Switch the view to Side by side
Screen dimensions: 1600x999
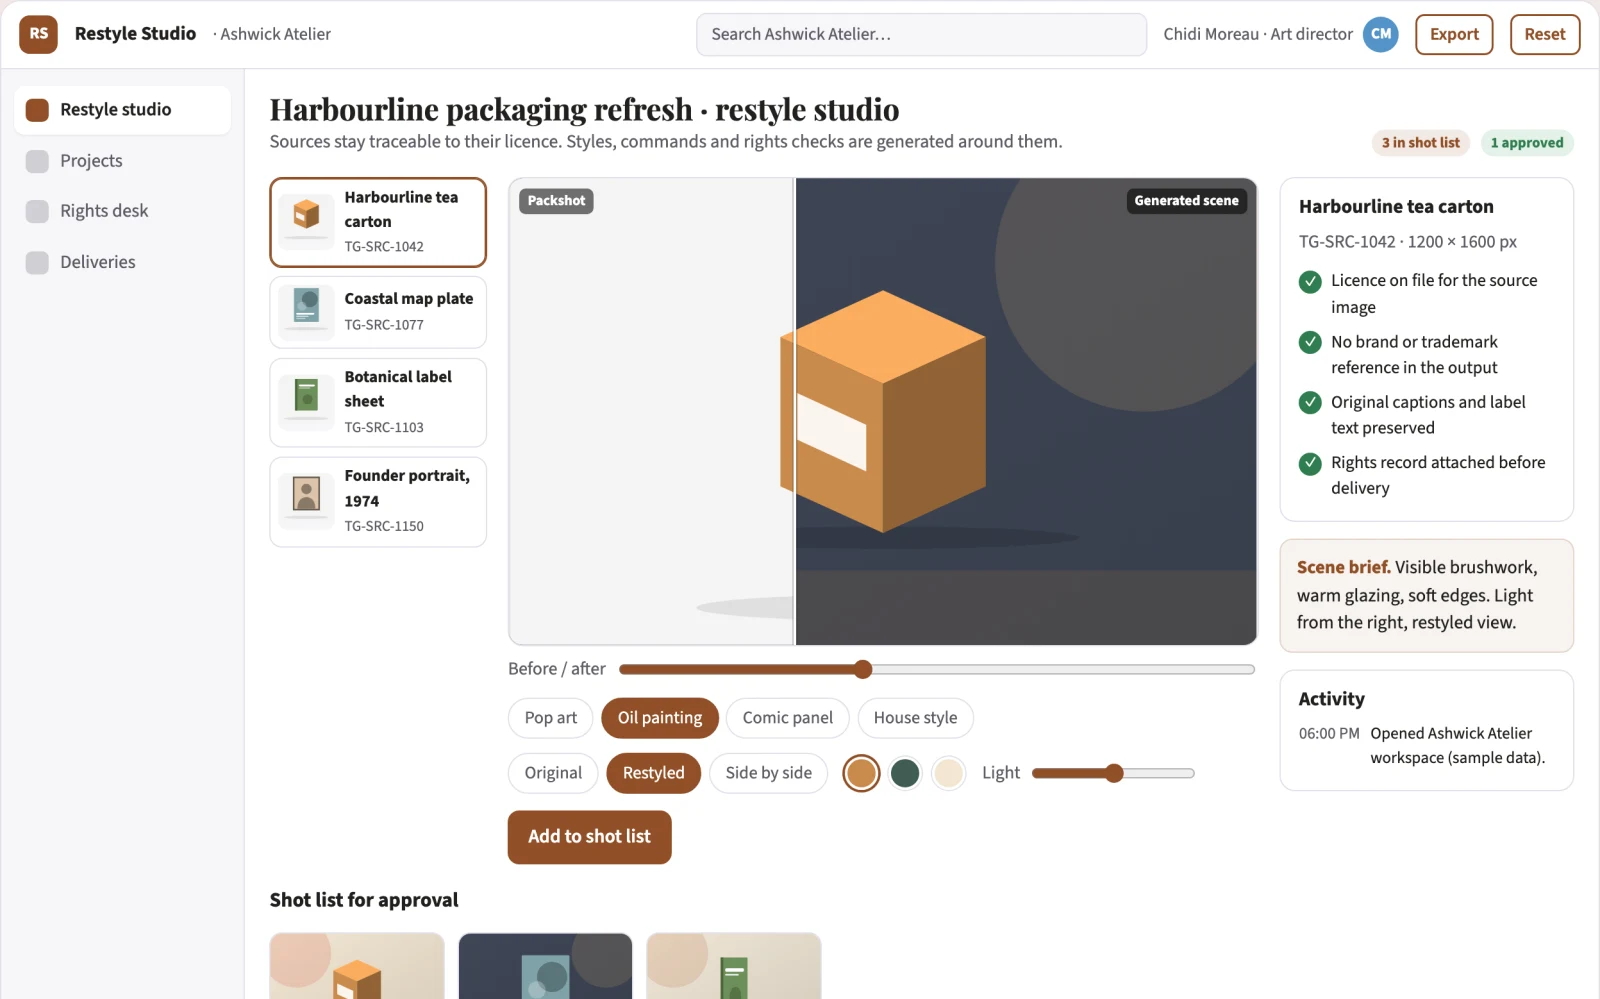(768, 773)
